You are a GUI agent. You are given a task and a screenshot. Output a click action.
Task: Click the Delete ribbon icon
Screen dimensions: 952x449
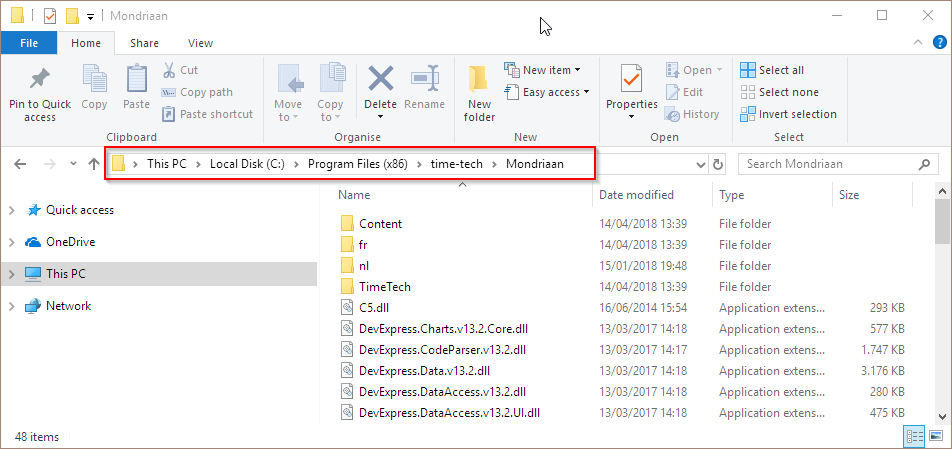(x=381, y=79)
